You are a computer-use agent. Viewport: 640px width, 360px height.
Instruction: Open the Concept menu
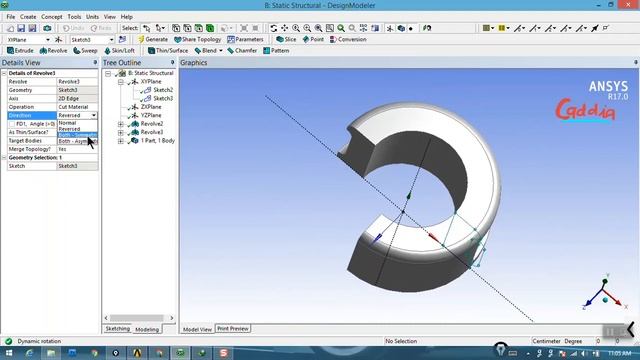(x=51, y=17)
